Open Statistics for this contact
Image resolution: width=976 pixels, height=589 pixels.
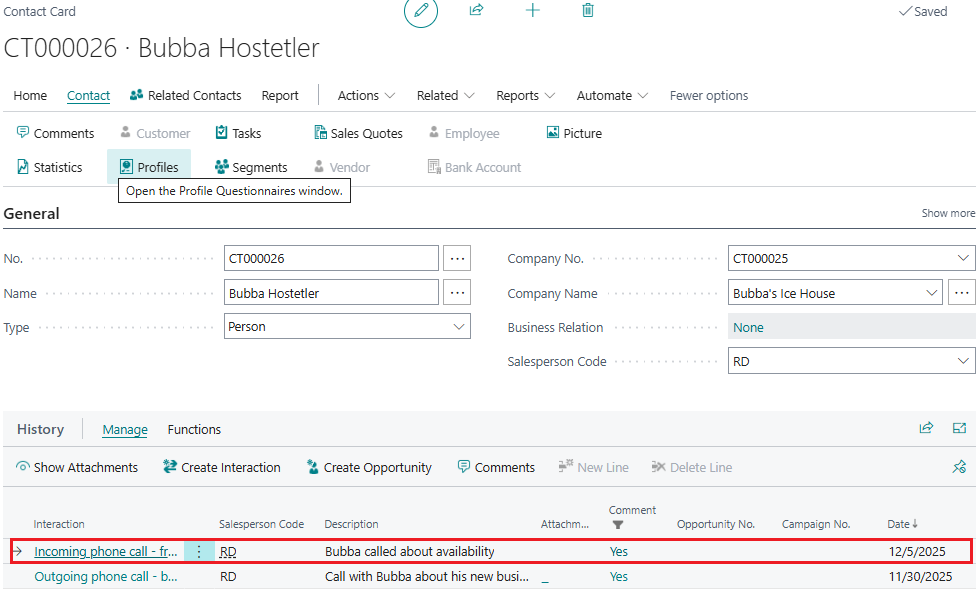coord(49,167)
